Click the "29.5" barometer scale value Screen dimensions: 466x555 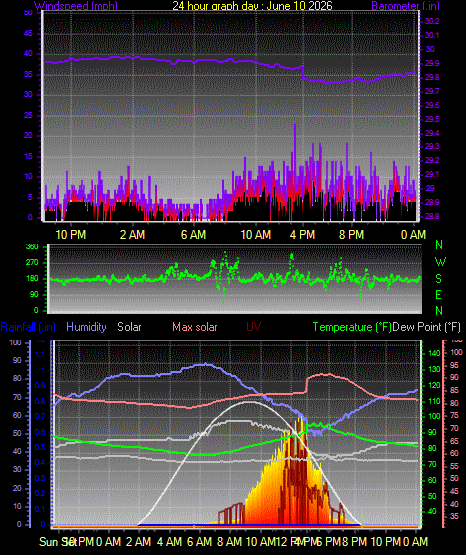click(x=432, y=119)
